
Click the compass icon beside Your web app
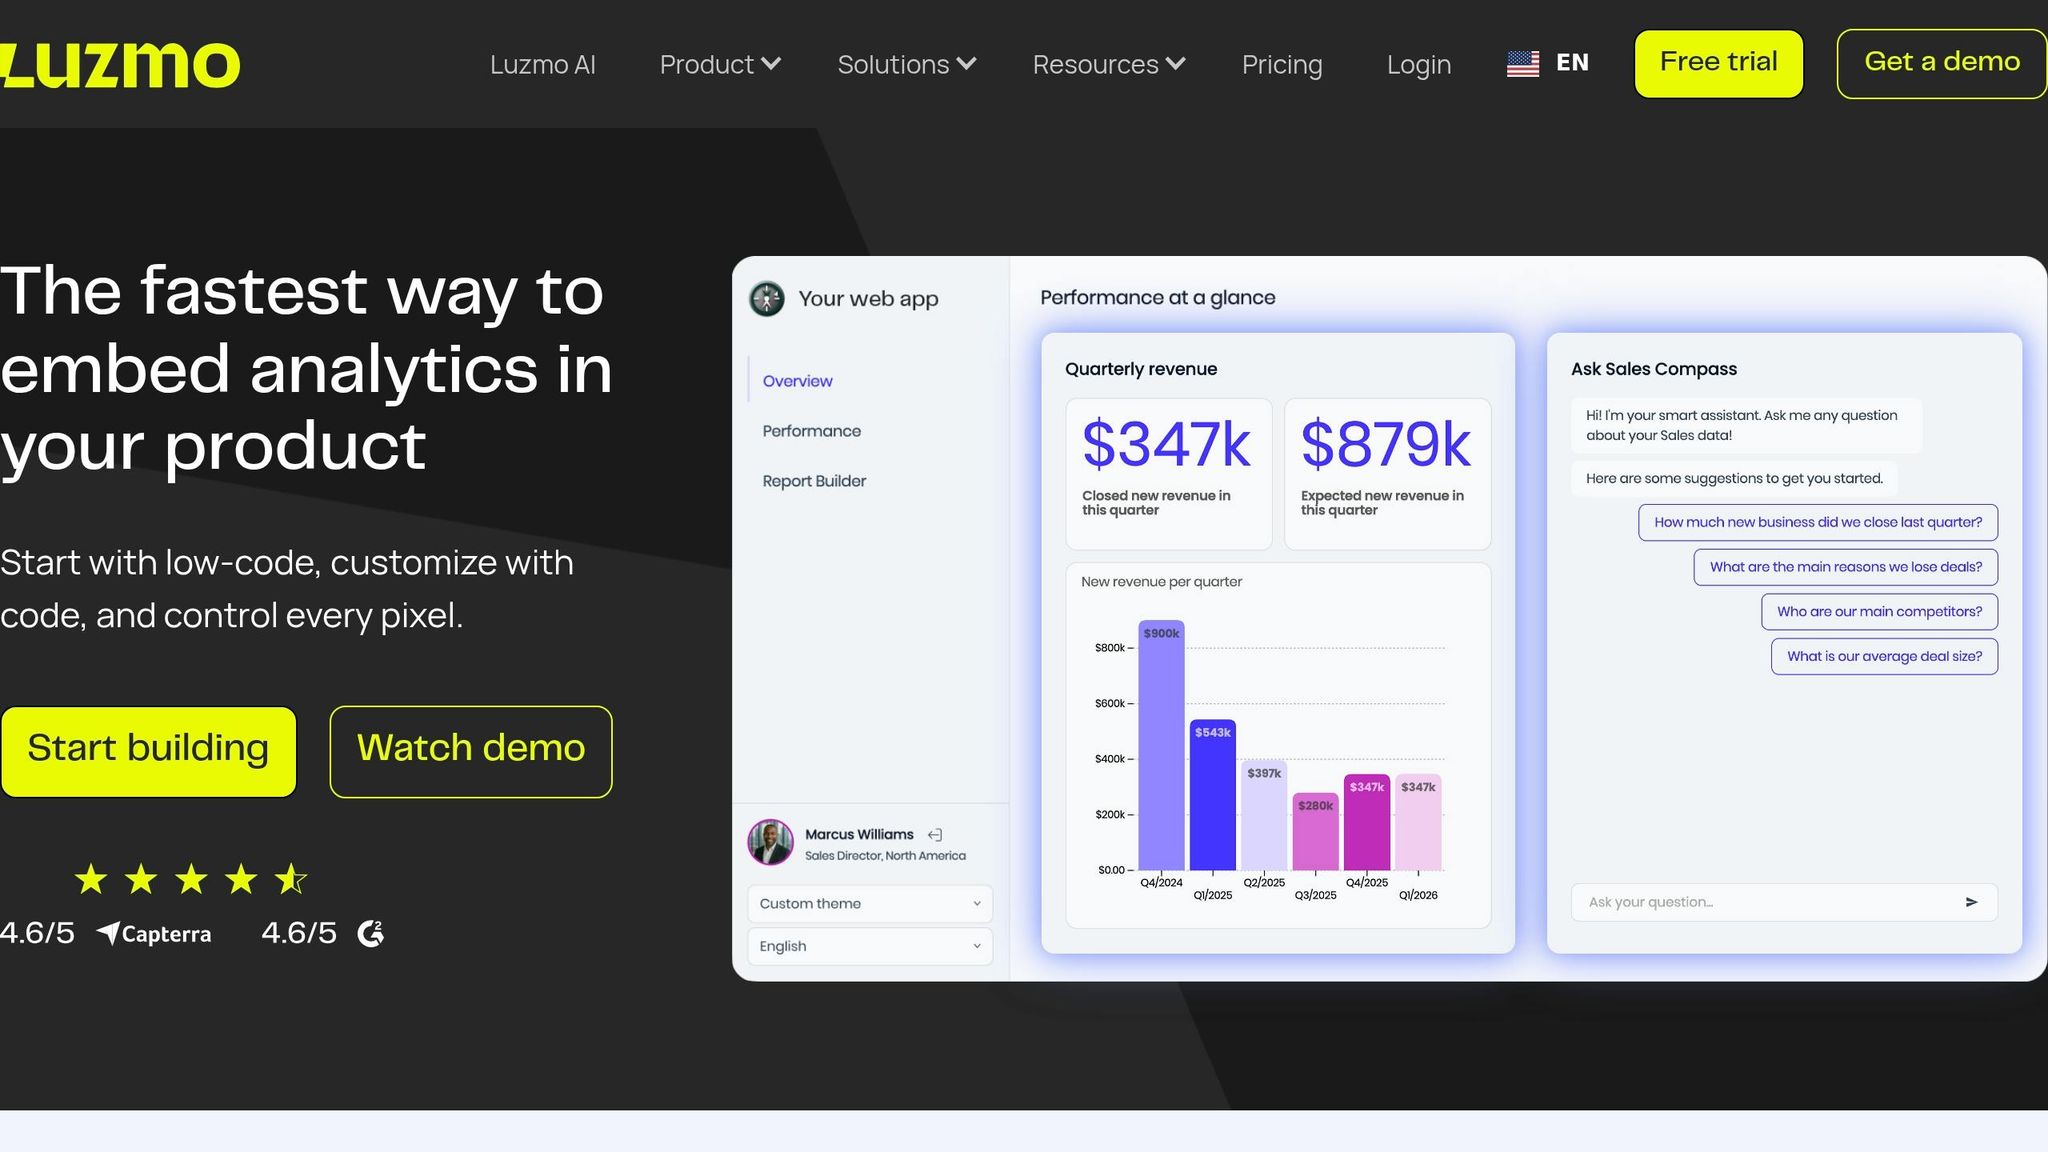click(767, 299)
